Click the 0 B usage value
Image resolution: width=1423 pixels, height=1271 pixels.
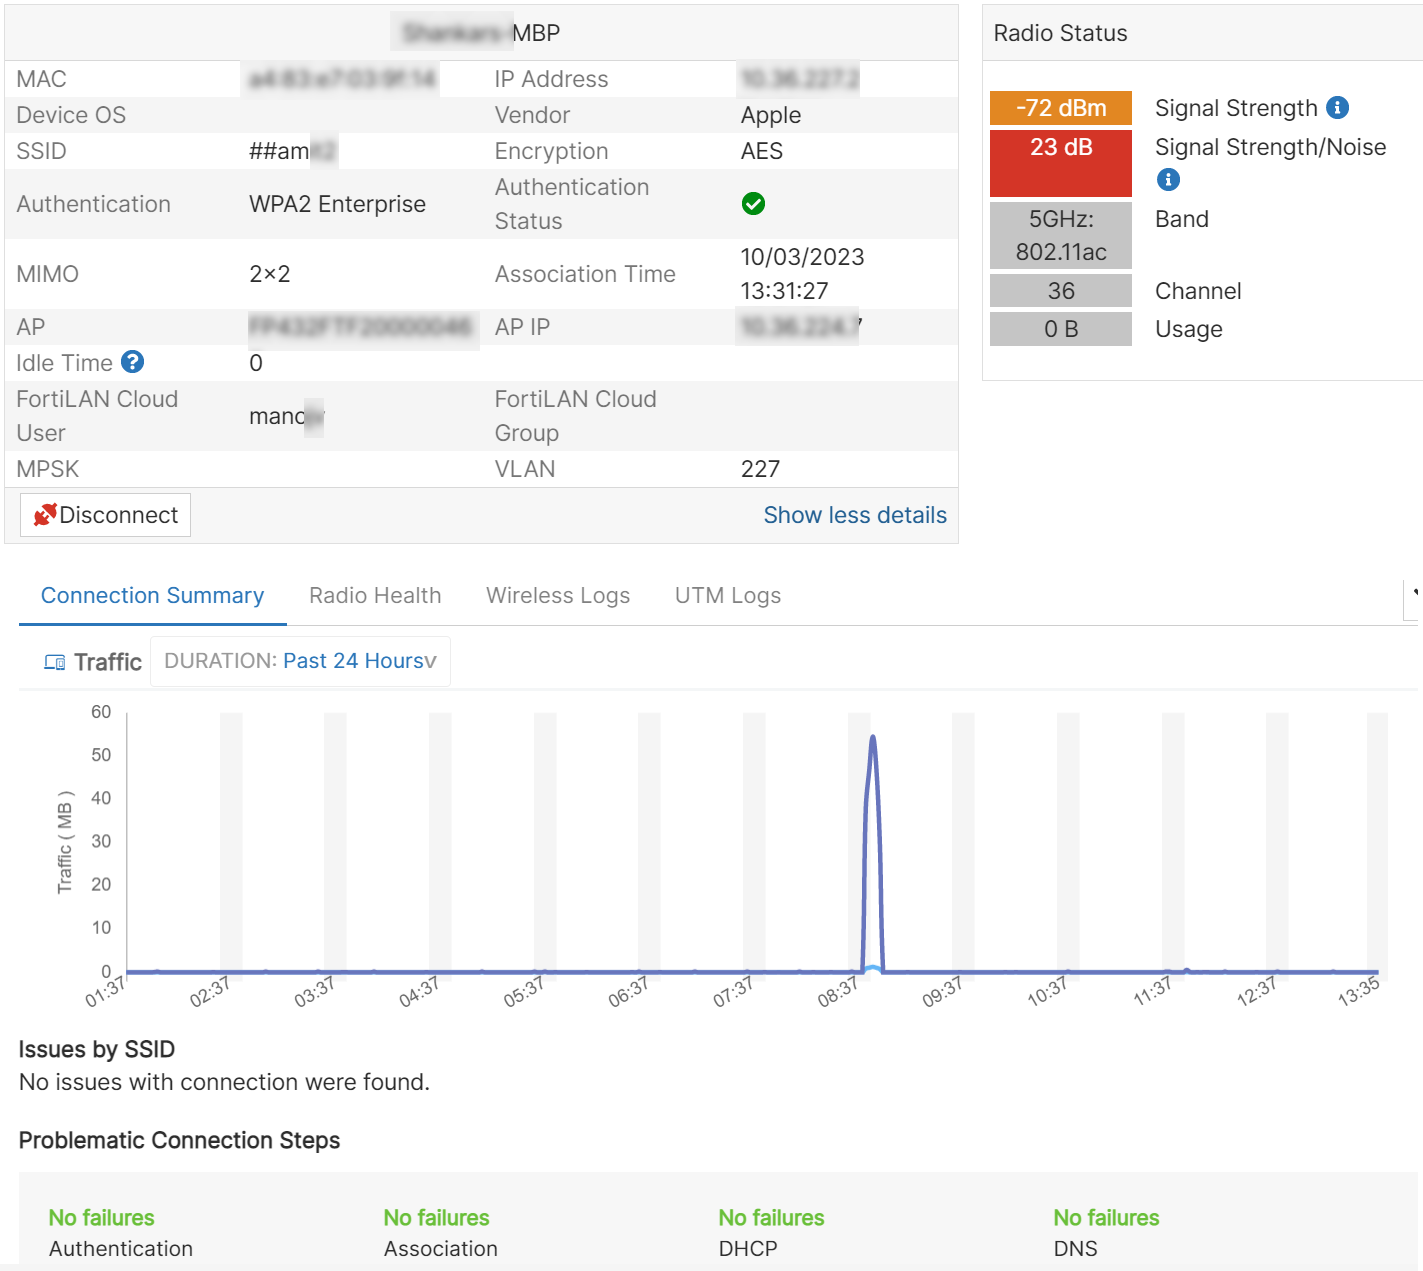(x=1061, y=329)
